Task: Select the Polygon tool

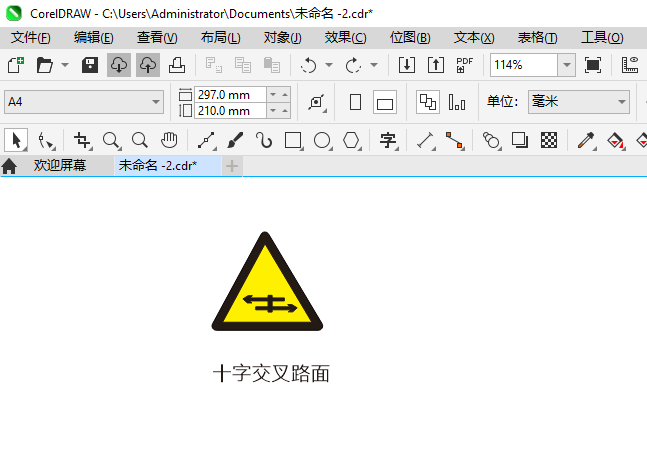Action: [351, 141]
